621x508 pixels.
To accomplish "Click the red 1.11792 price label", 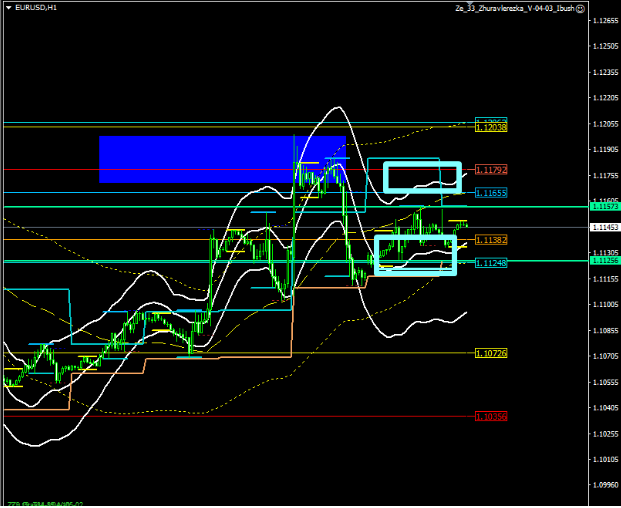I will [491, 169].
